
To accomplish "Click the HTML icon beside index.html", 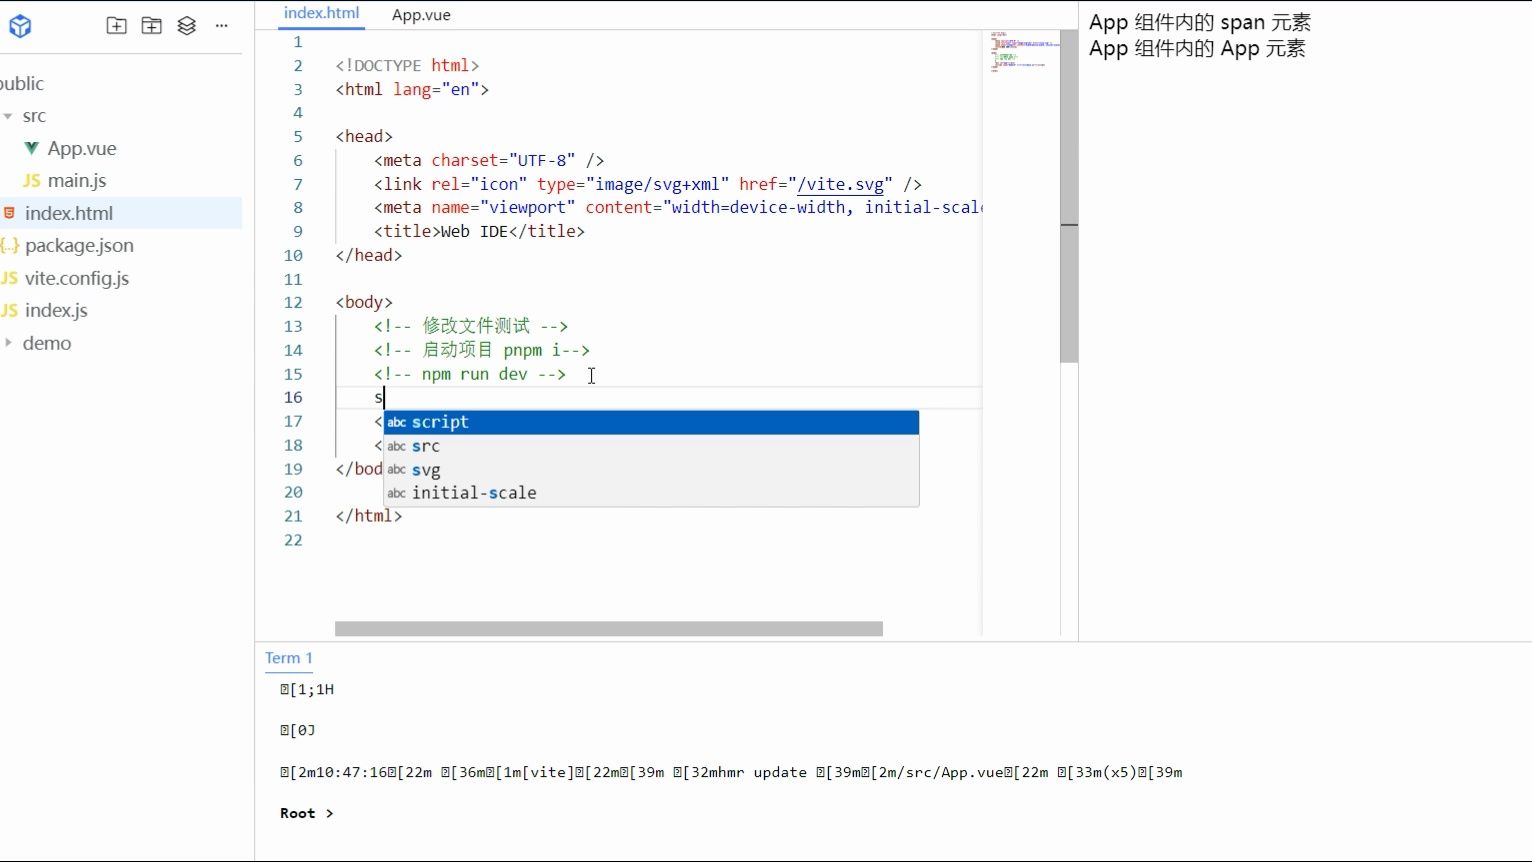I will tap(9, 213).
